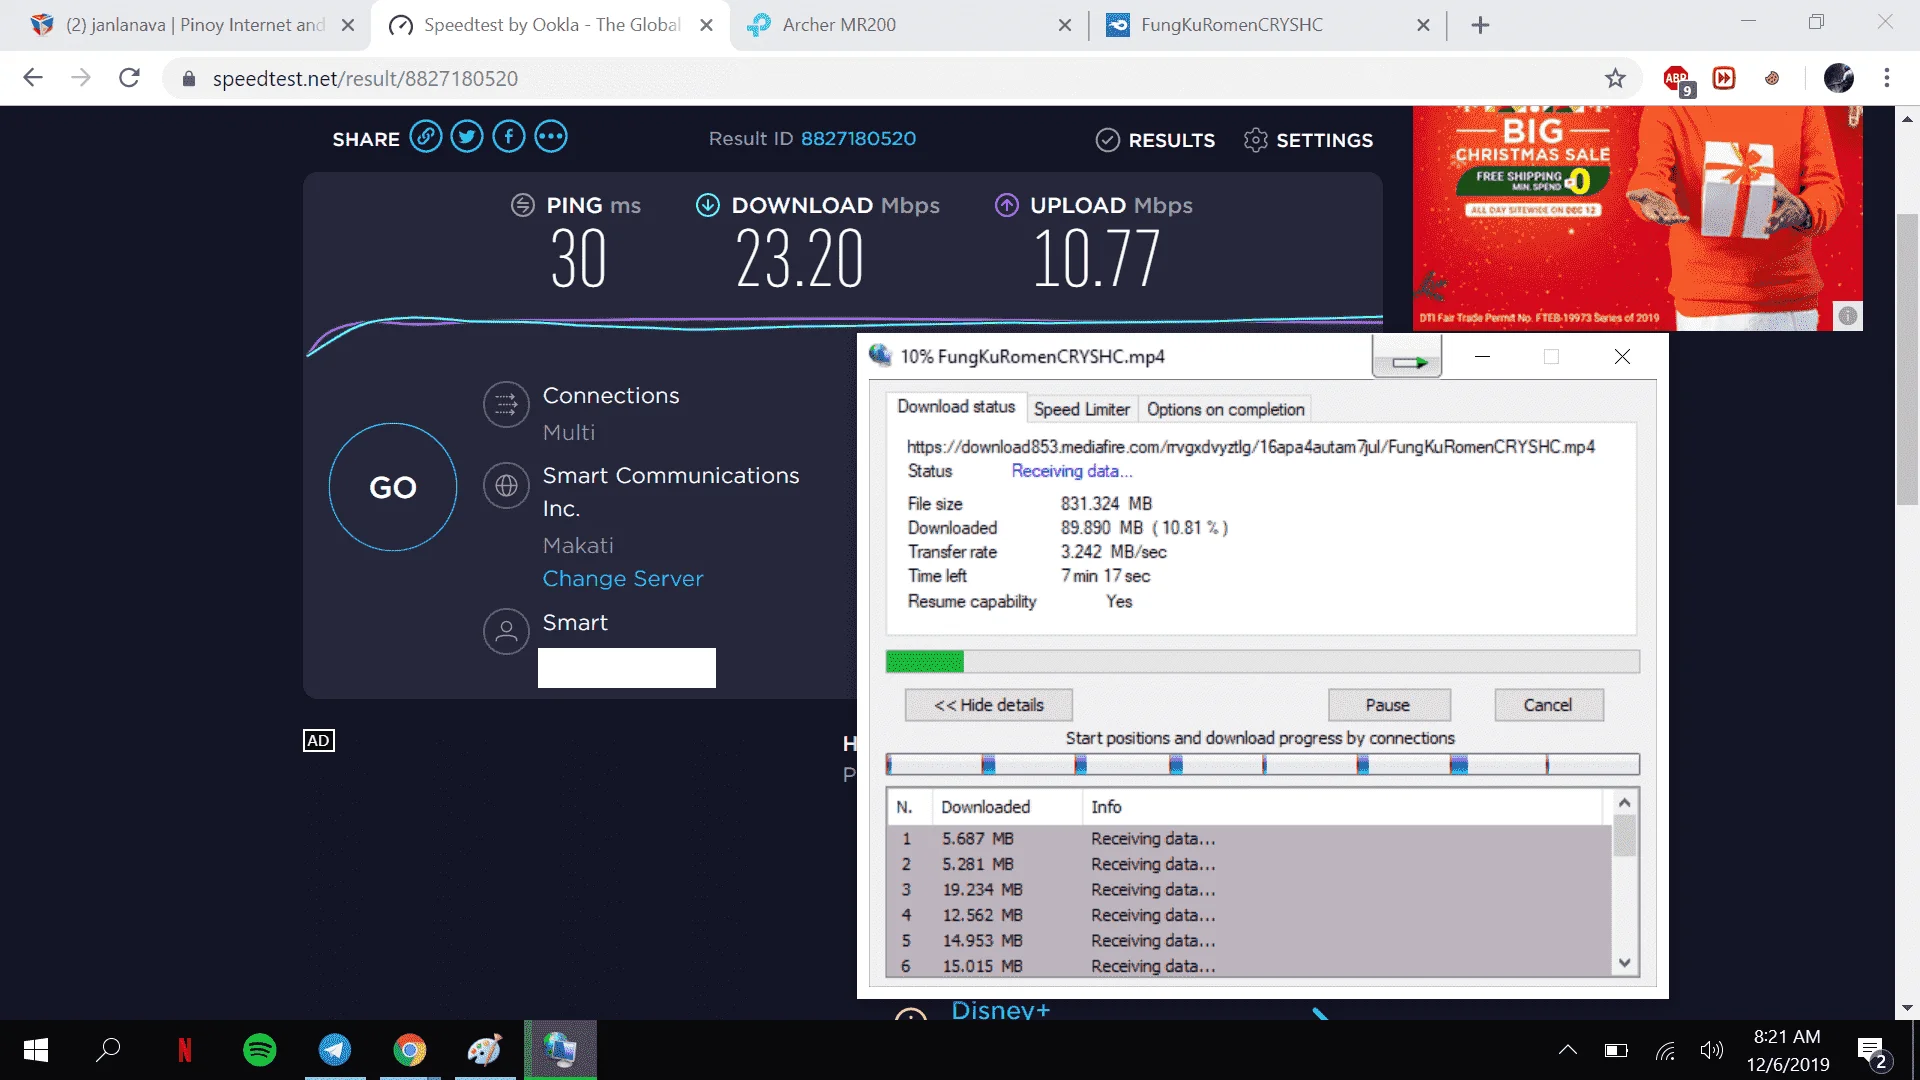Click the page's vertical scrollbar thumb
Image resolution: width=1920 pixels, height=1080 pixels.
[x=1907, y=360]
